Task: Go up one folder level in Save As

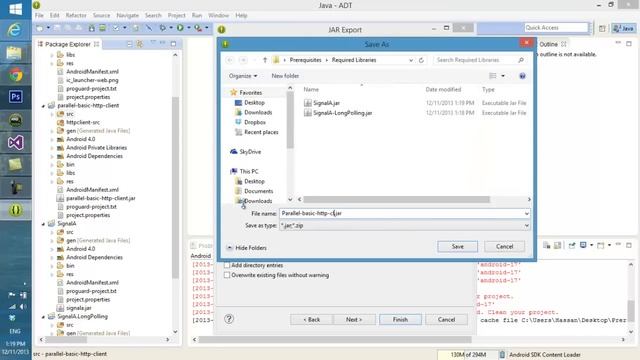Action: (x=265, y=60)
